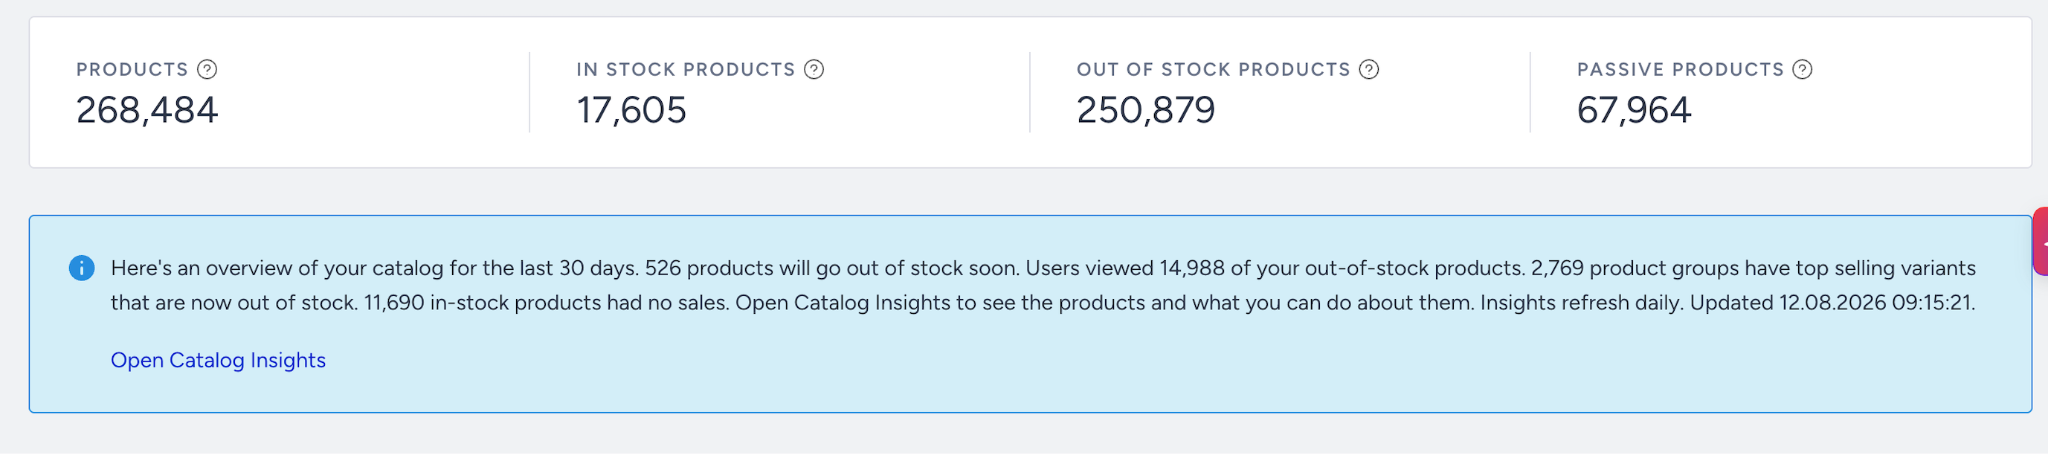This screenshot has width=2048, height=454.
Task: Click the PRODUCTS heading label
Action: click(132, 69)
